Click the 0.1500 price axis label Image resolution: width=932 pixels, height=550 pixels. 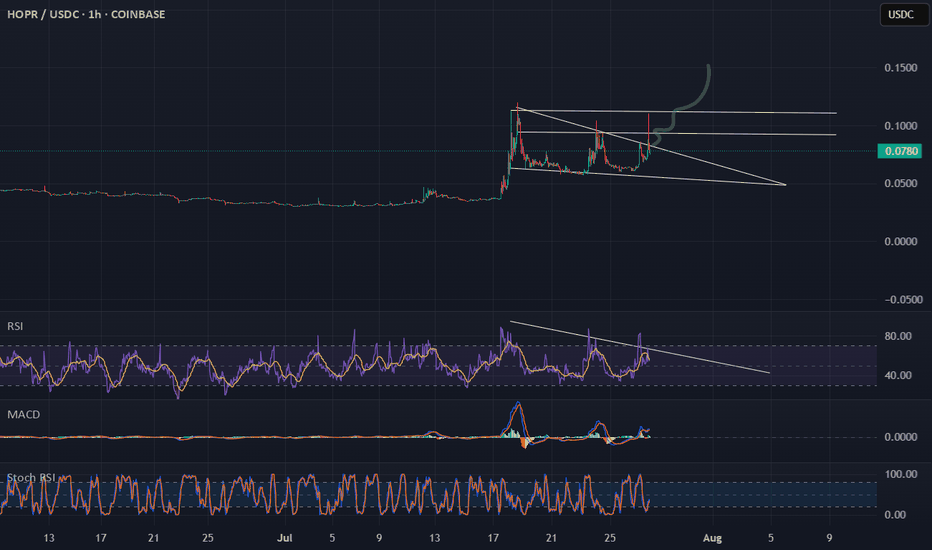click(x=900, y=68)
